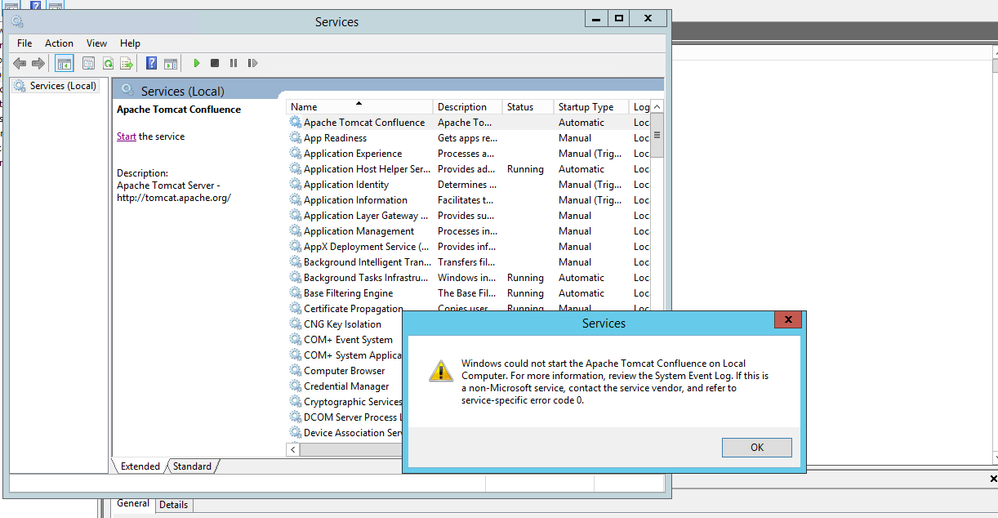The image size is (998, 518).
Task: Click the Refresh toolbar icon
Action: tap(108, 63)
